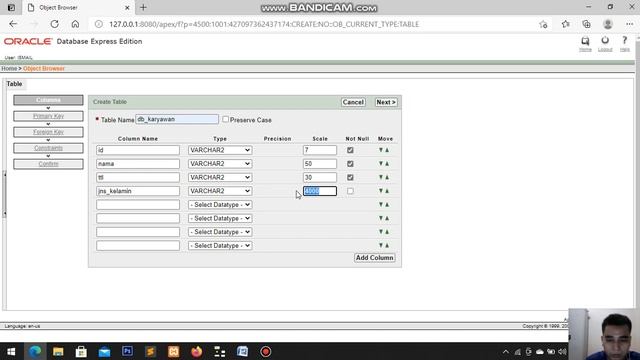
Task: Click the id column name field
Action: 138,150
